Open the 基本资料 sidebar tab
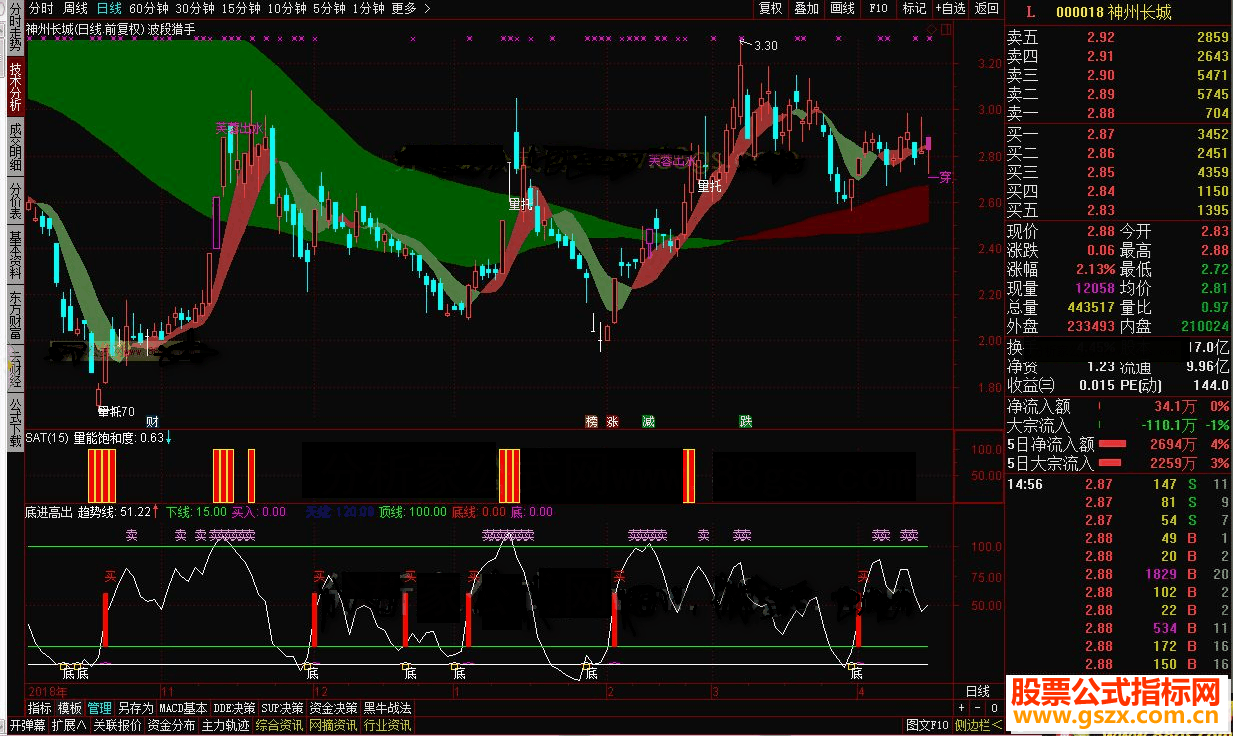1233x736 pixels. [15, 255]
